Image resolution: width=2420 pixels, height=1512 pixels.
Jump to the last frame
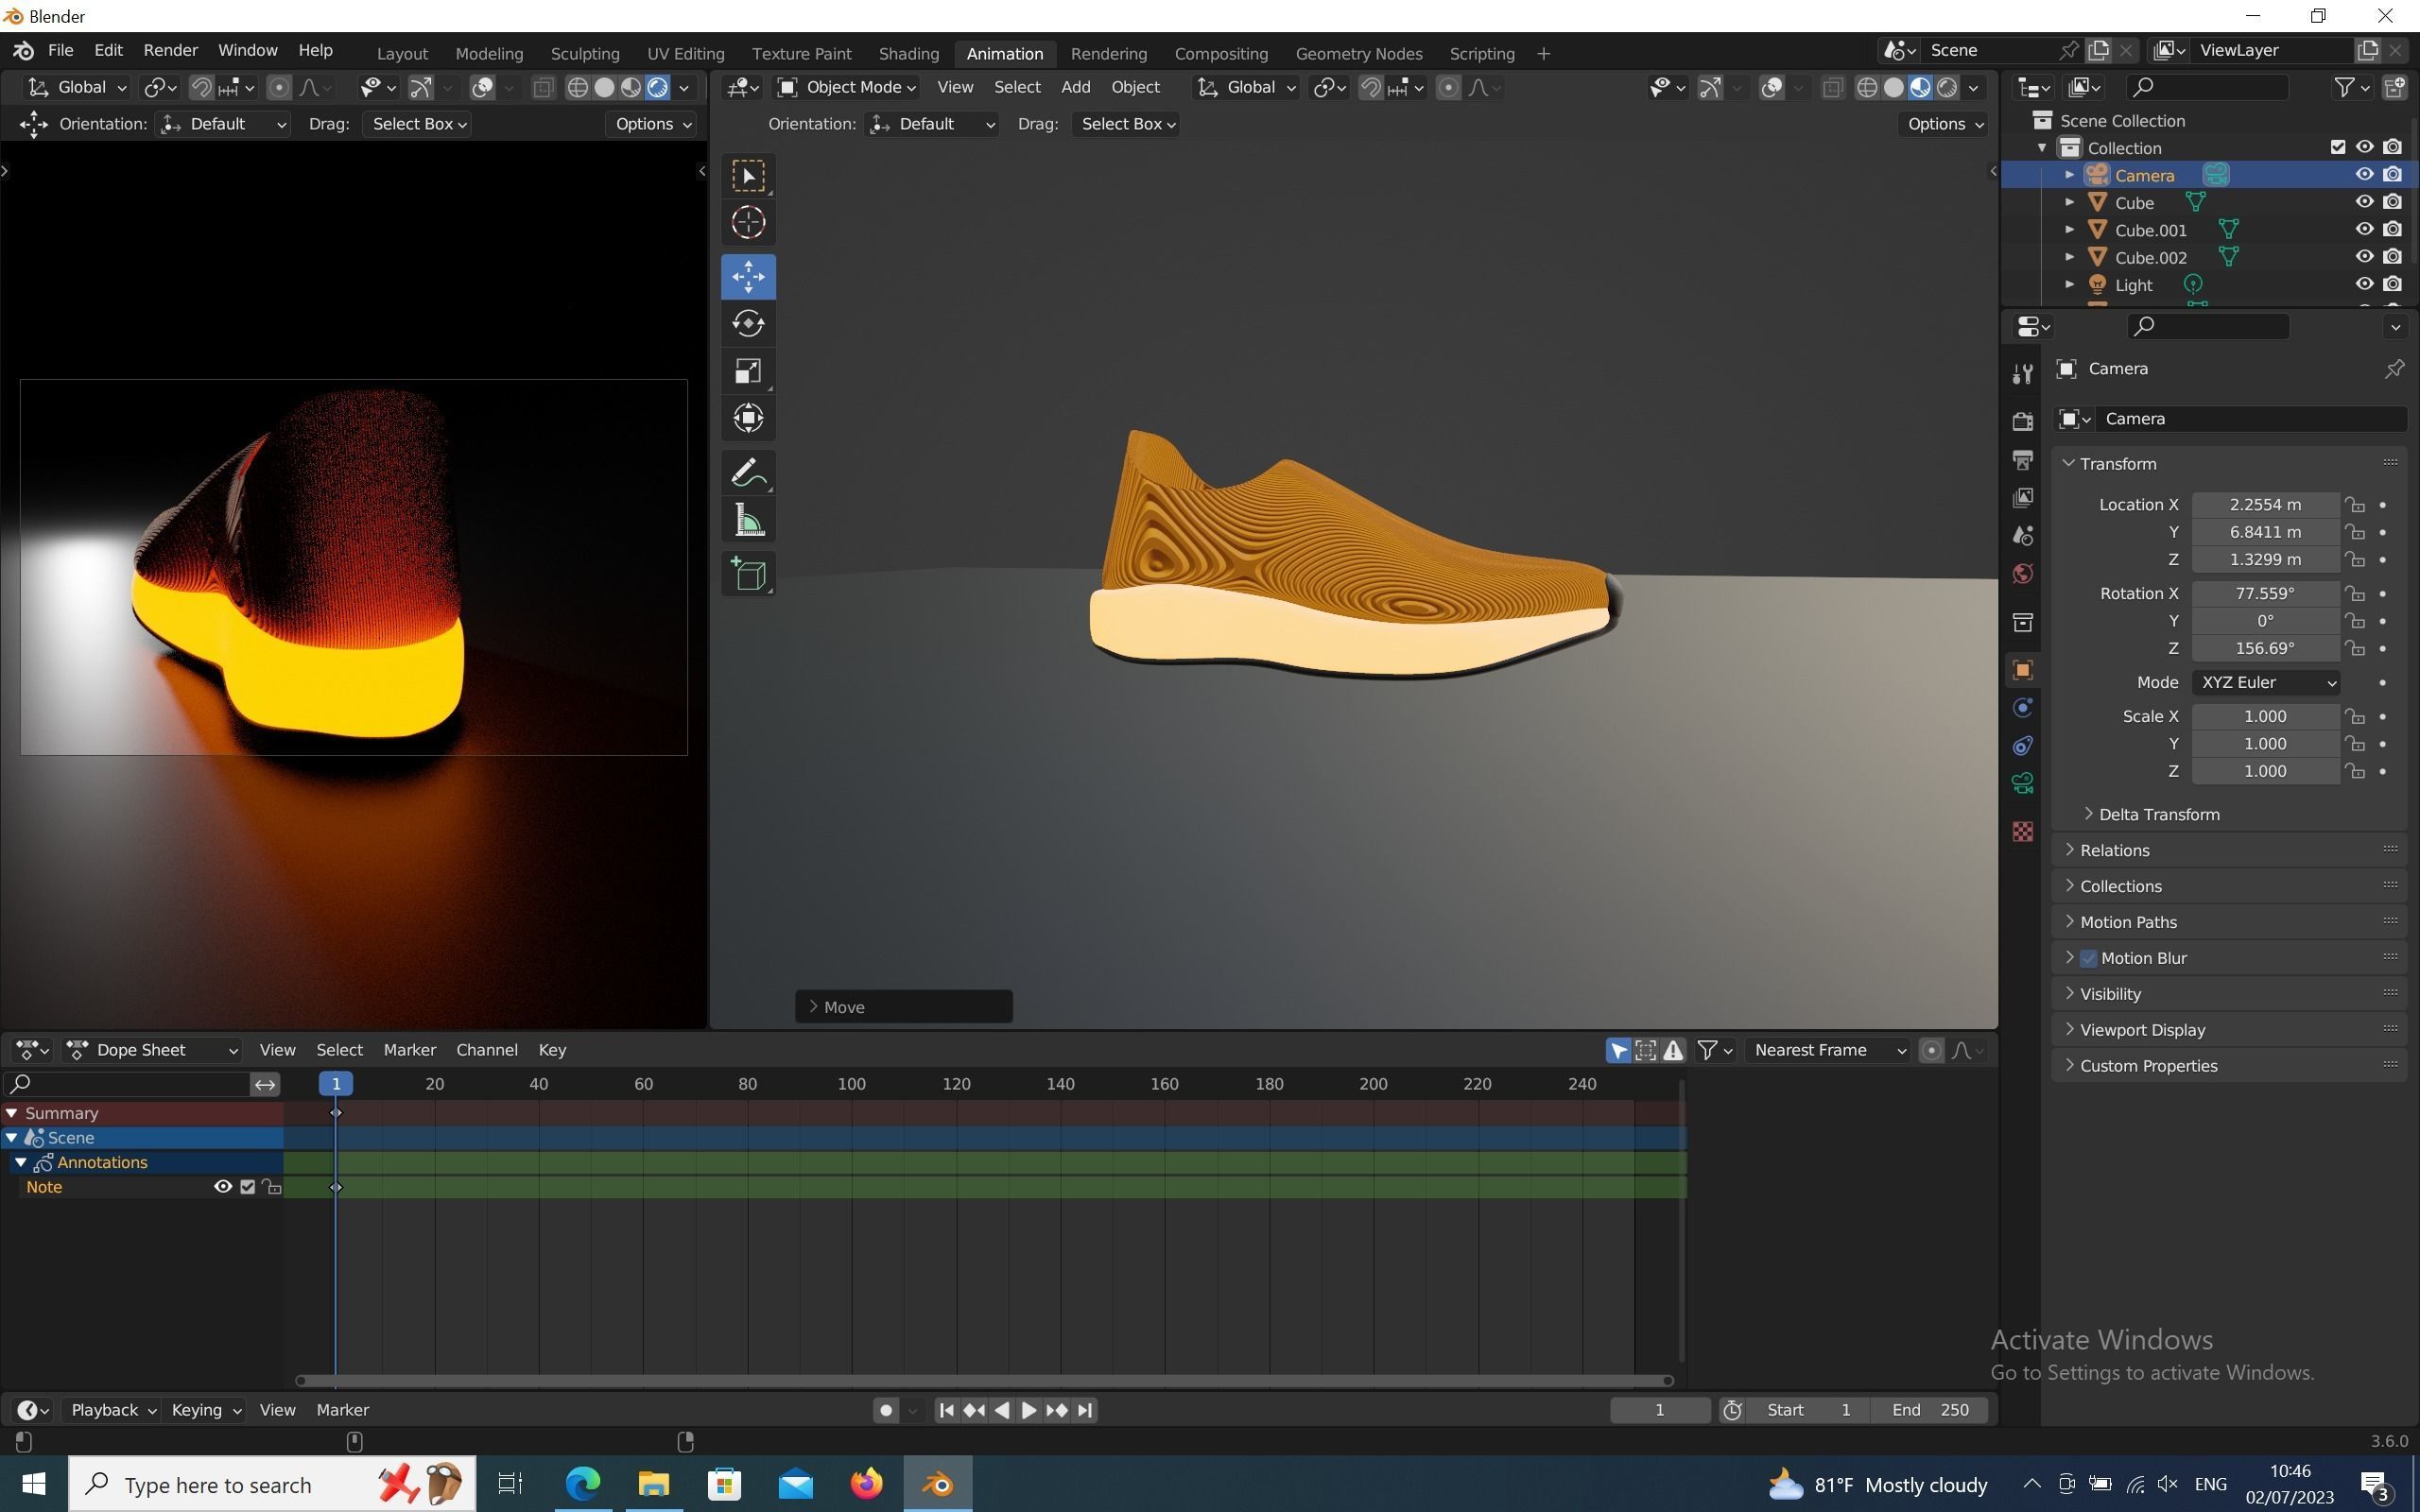tap(1085, 1410)
